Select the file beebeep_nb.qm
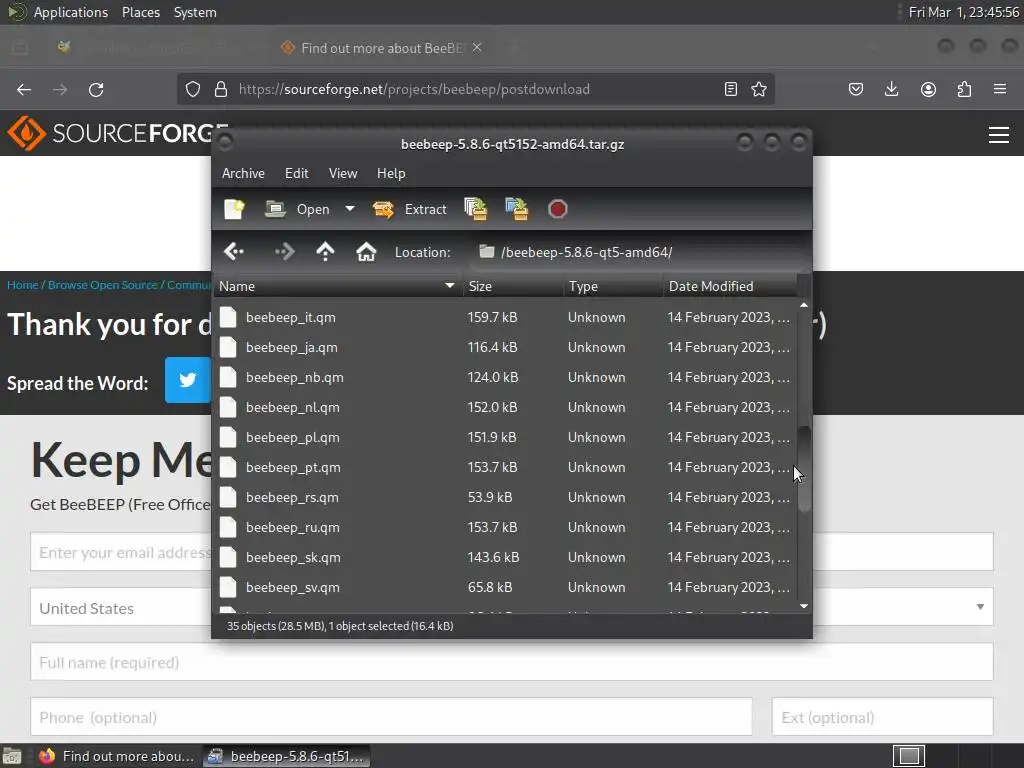This screenshot has height=768, width=1024. click(x=505, y=377)
